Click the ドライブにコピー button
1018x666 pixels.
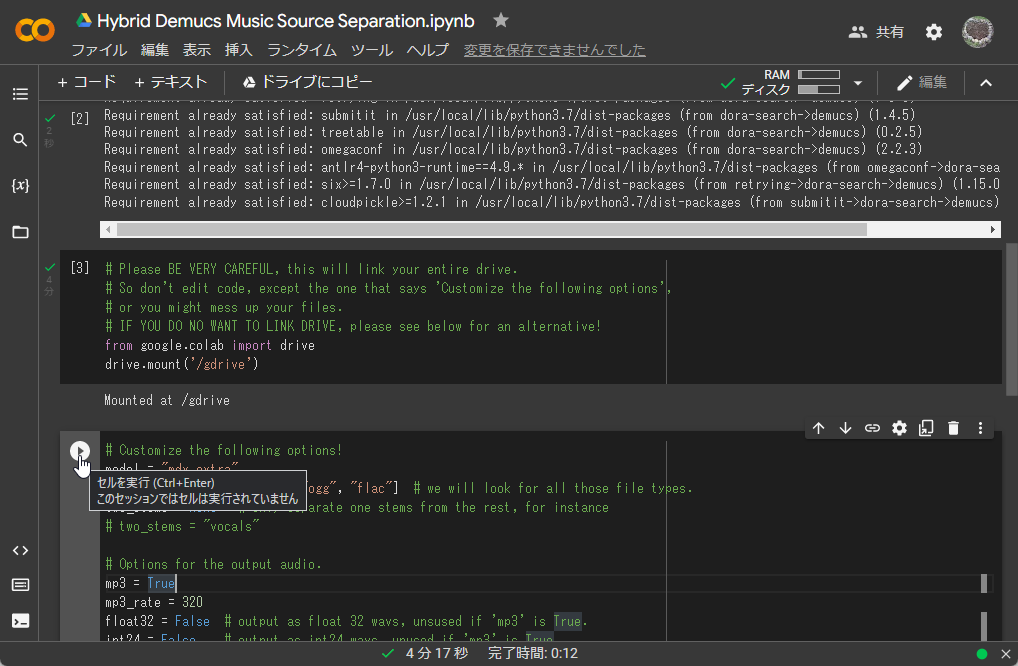(x=306, y=82)
